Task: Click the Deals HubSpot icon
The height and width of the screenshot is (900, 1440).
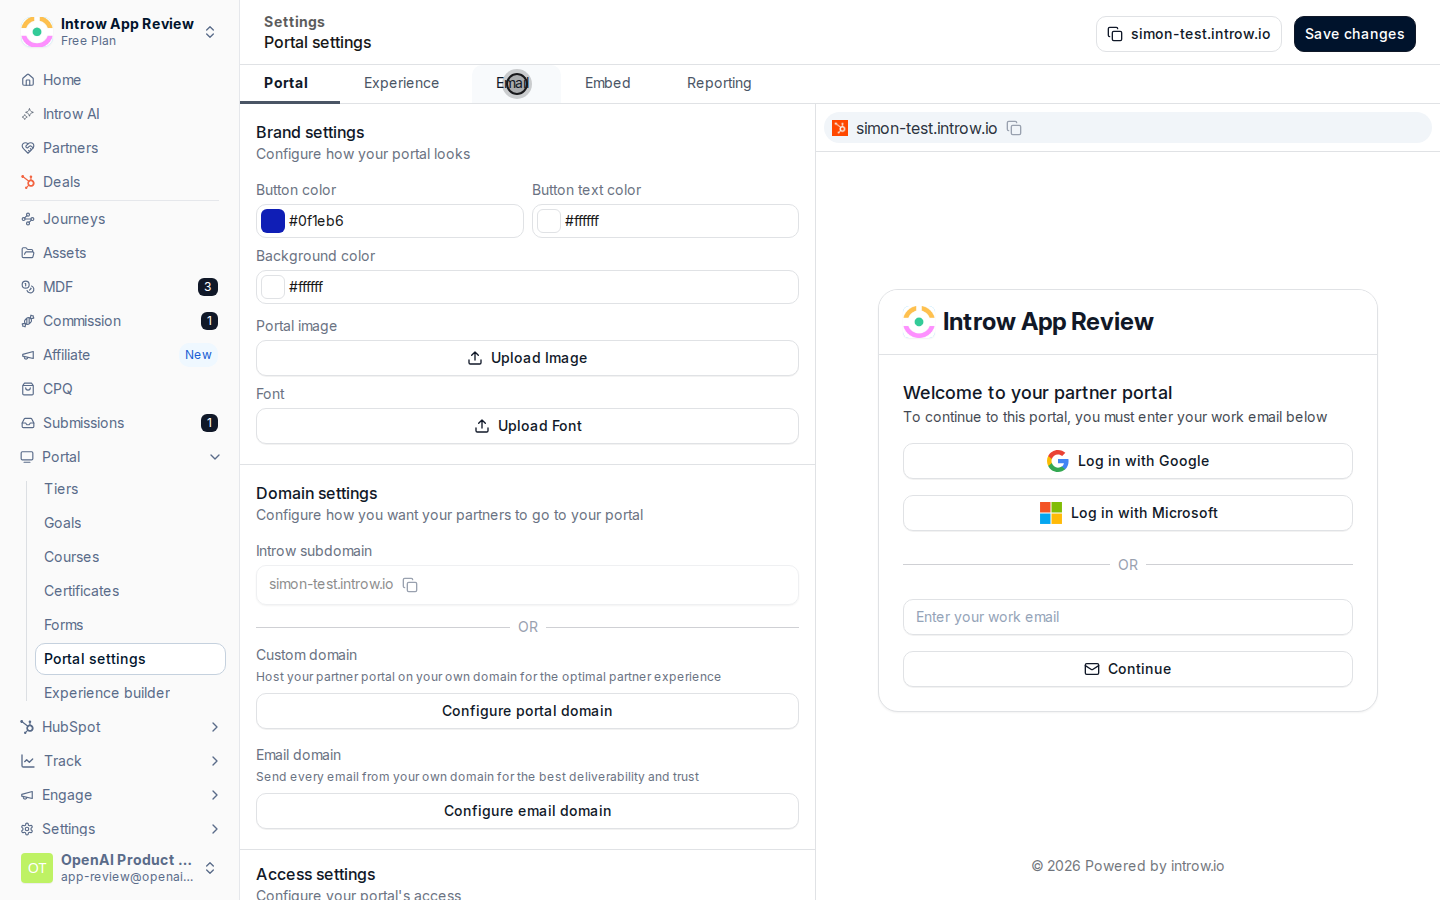Action: (28, 182)
